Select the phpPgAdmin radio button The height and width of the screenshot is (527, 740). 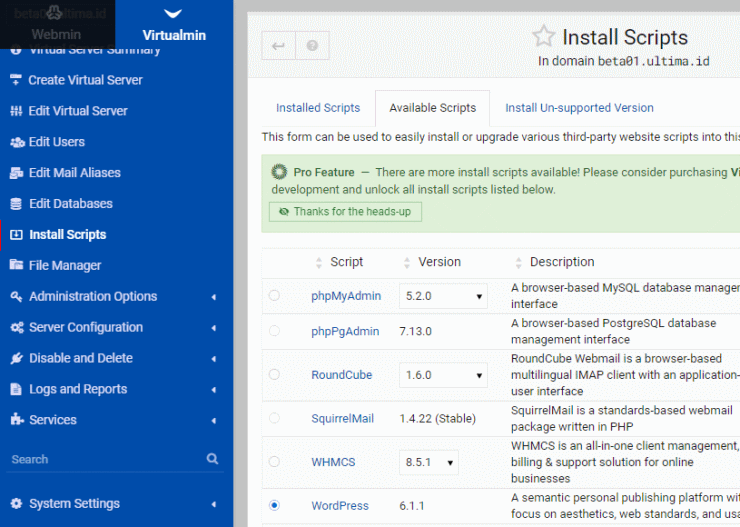click(274, 331)
